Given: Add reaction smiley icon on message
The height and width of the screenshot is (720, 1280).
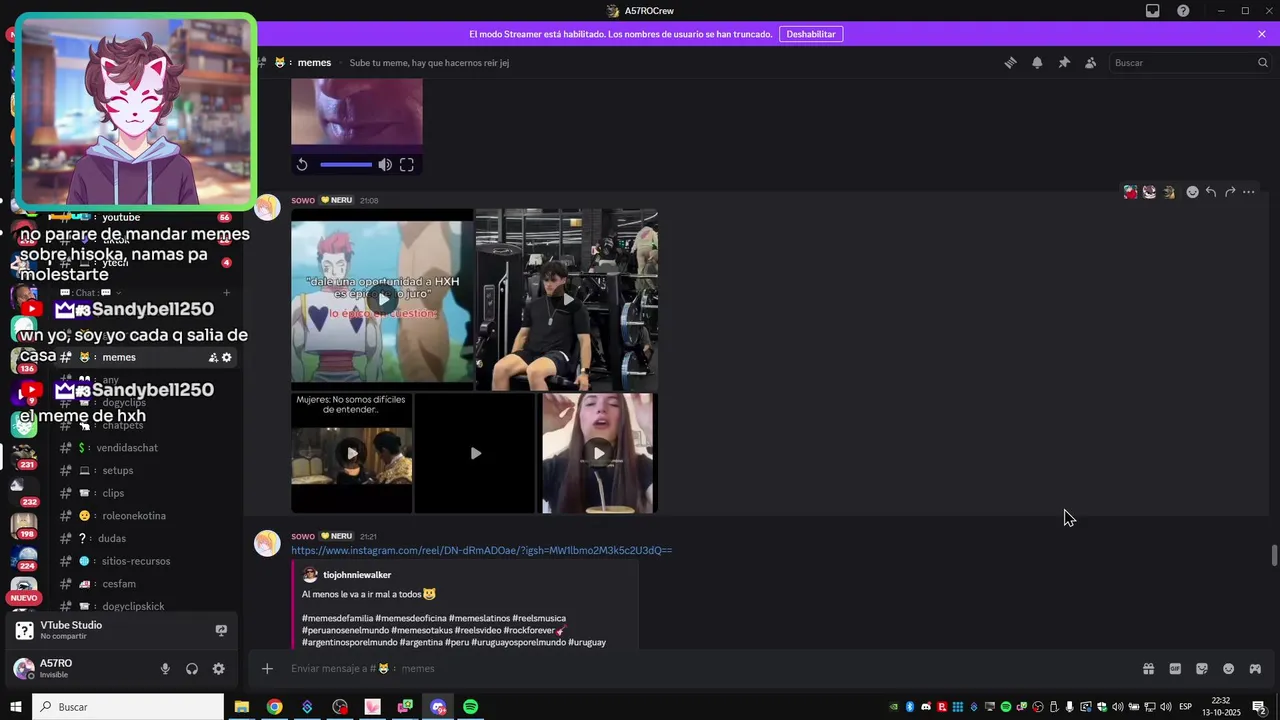Looking at the screenshot, I should click(1192, 192).
